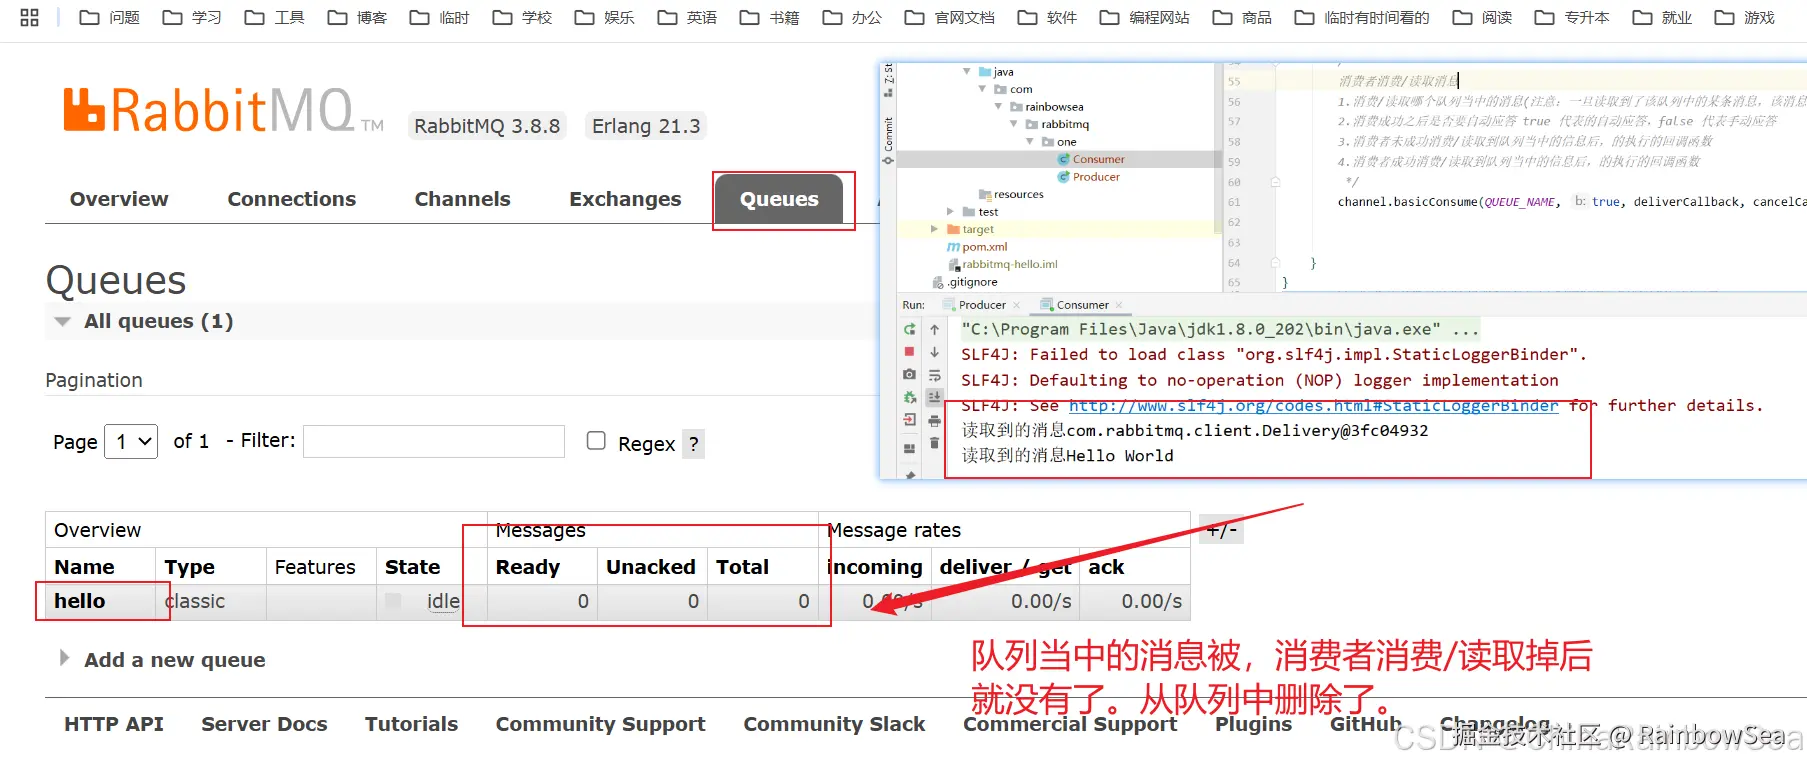Open the Community Slack footer link
This screenshot has width=1807, height=770.
click(x=834, y=724)
